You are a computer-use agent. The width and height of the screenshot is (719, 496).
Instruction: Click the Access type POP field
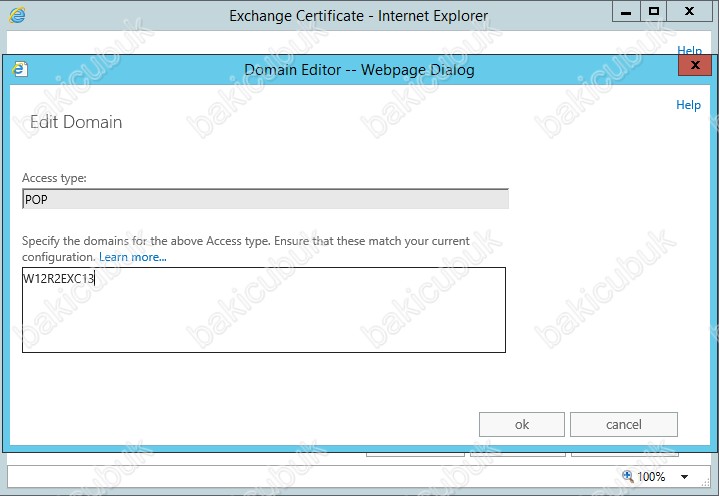click(x=265, y=199)
